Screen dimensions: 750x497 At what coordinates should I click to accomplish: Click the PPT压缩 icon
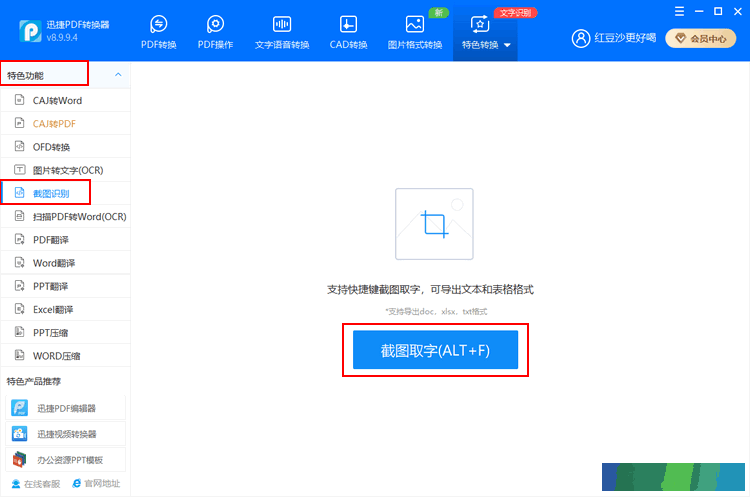[x=19, y=331]
